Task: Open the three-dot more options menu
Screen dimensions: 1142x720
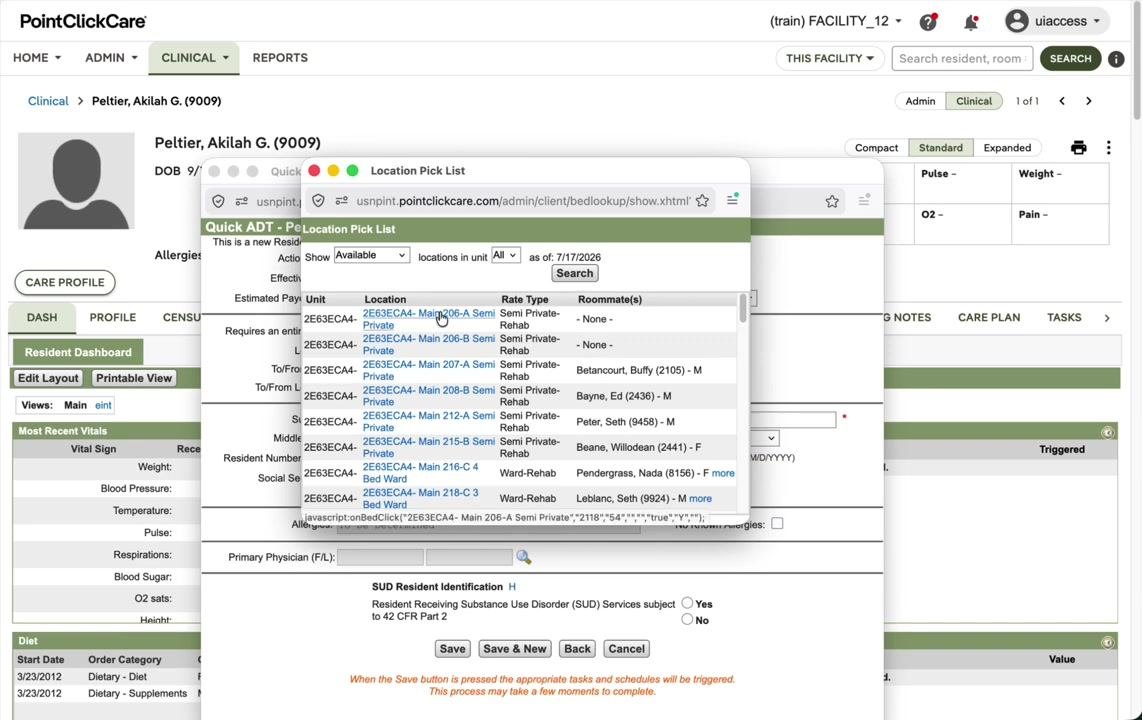Action: 1108,148
